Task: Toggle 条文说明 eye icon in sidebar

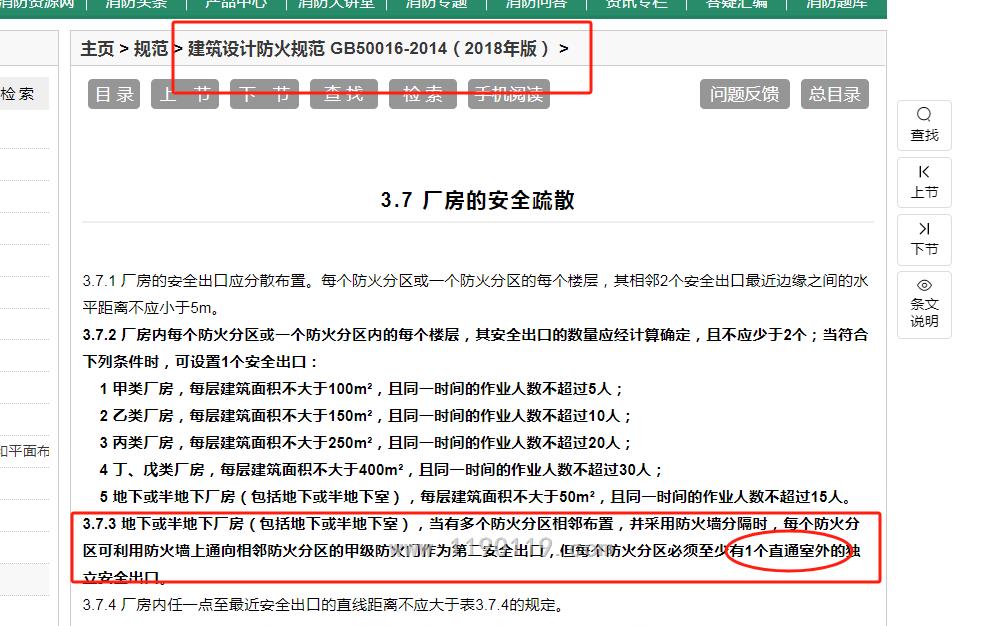Action: click(924, 303)
